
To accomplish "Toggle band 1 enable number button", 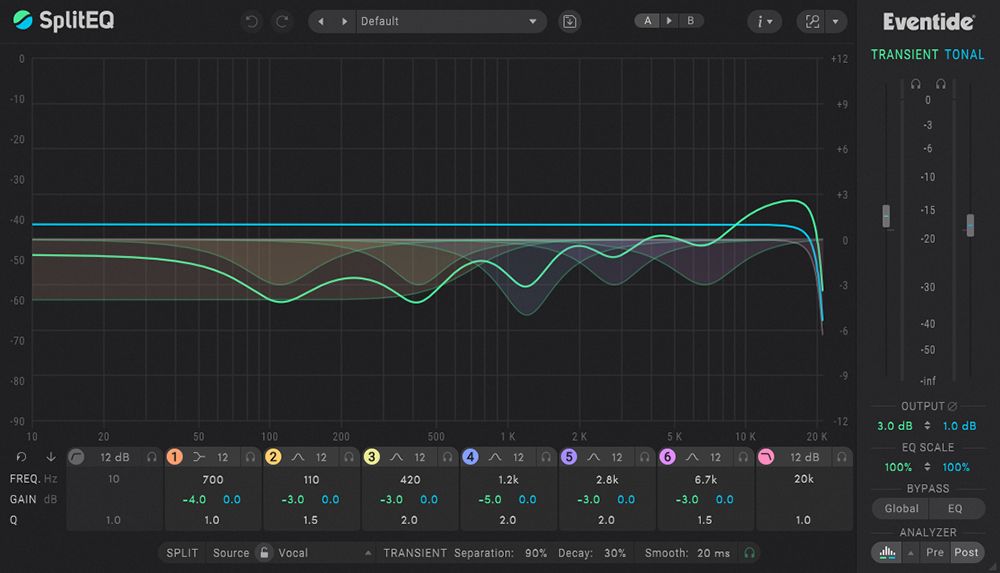I will pyautogui.click(x=174, y=457).
